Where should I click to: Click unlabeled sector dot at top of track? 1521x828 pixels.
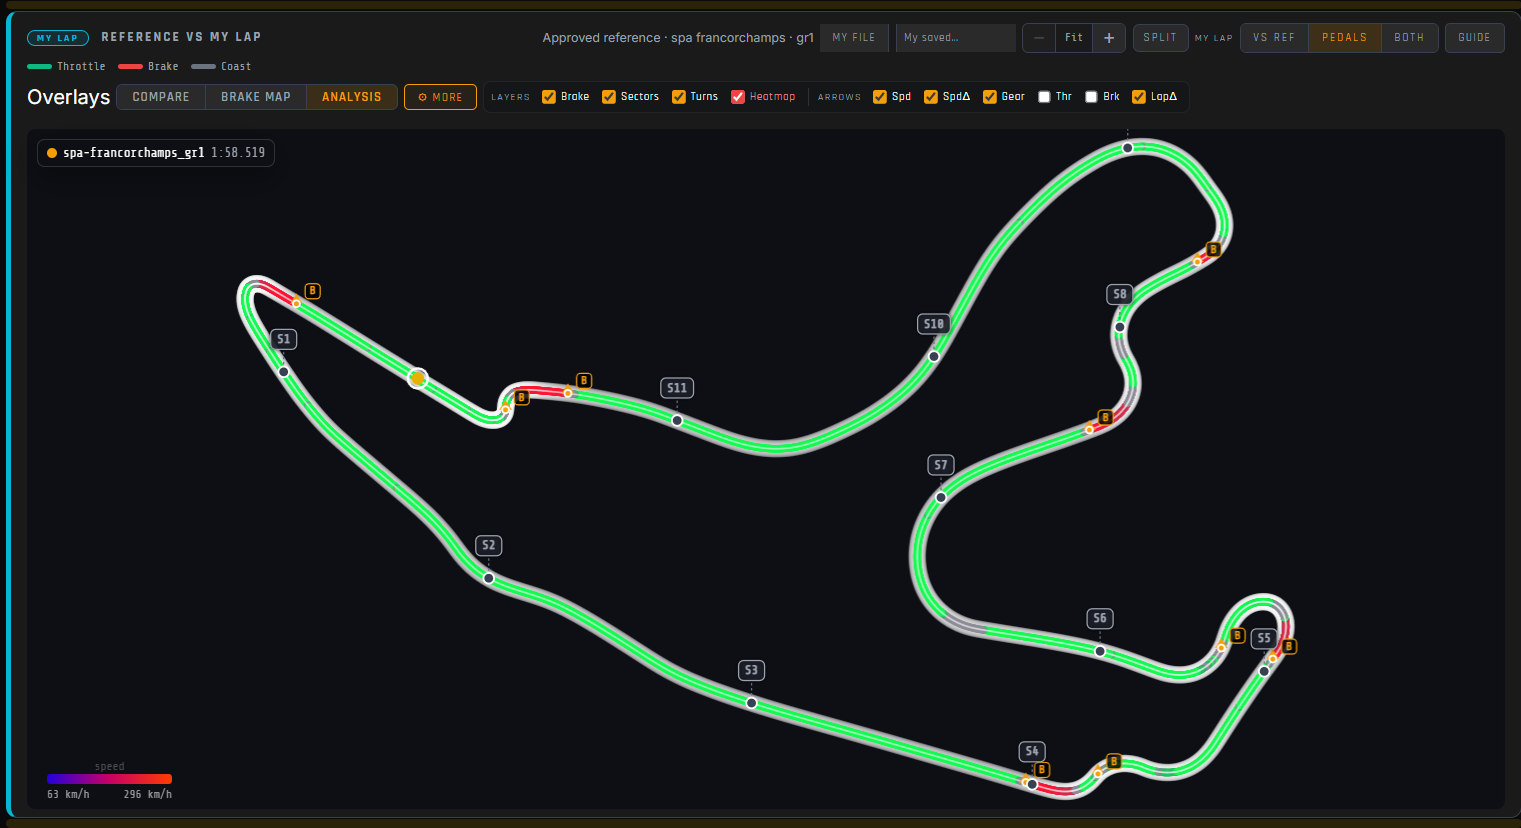[1127, 148]
